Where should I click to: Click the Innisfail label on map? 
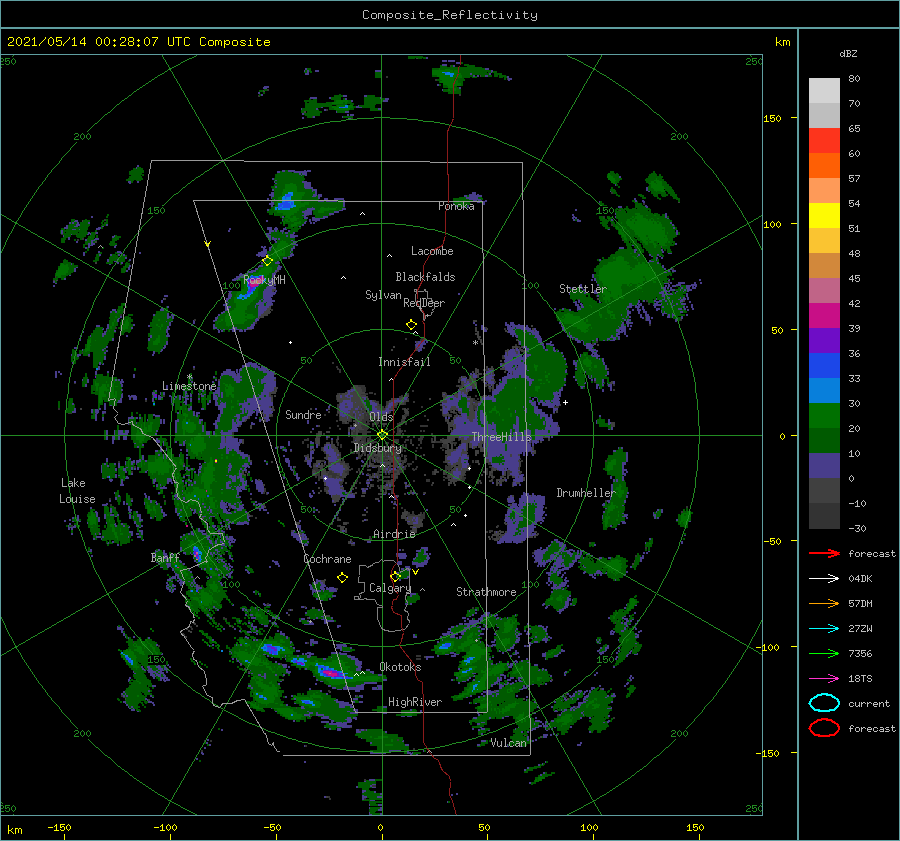click(x=404, y=362)
